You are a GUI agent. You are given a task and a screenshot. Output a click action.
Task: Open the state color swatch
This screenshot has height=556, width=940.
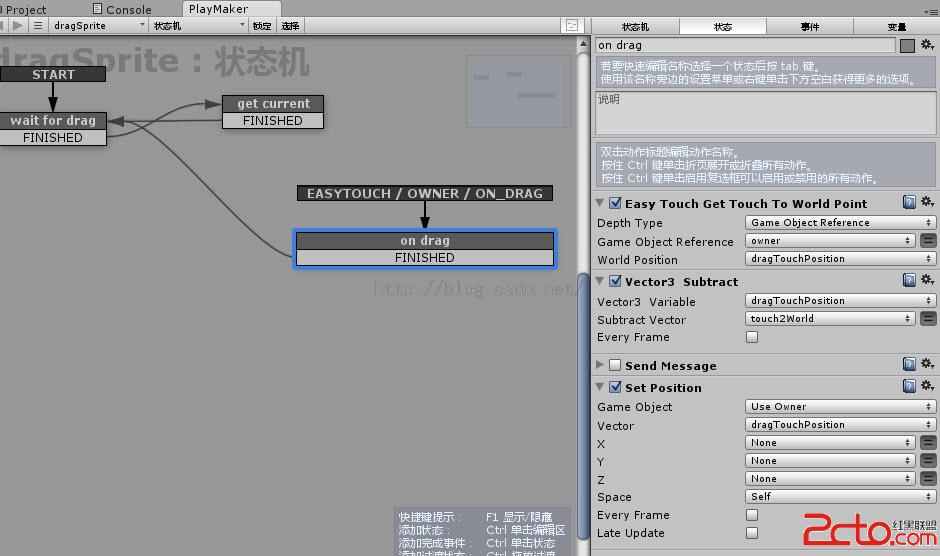(x=907, y=46)
